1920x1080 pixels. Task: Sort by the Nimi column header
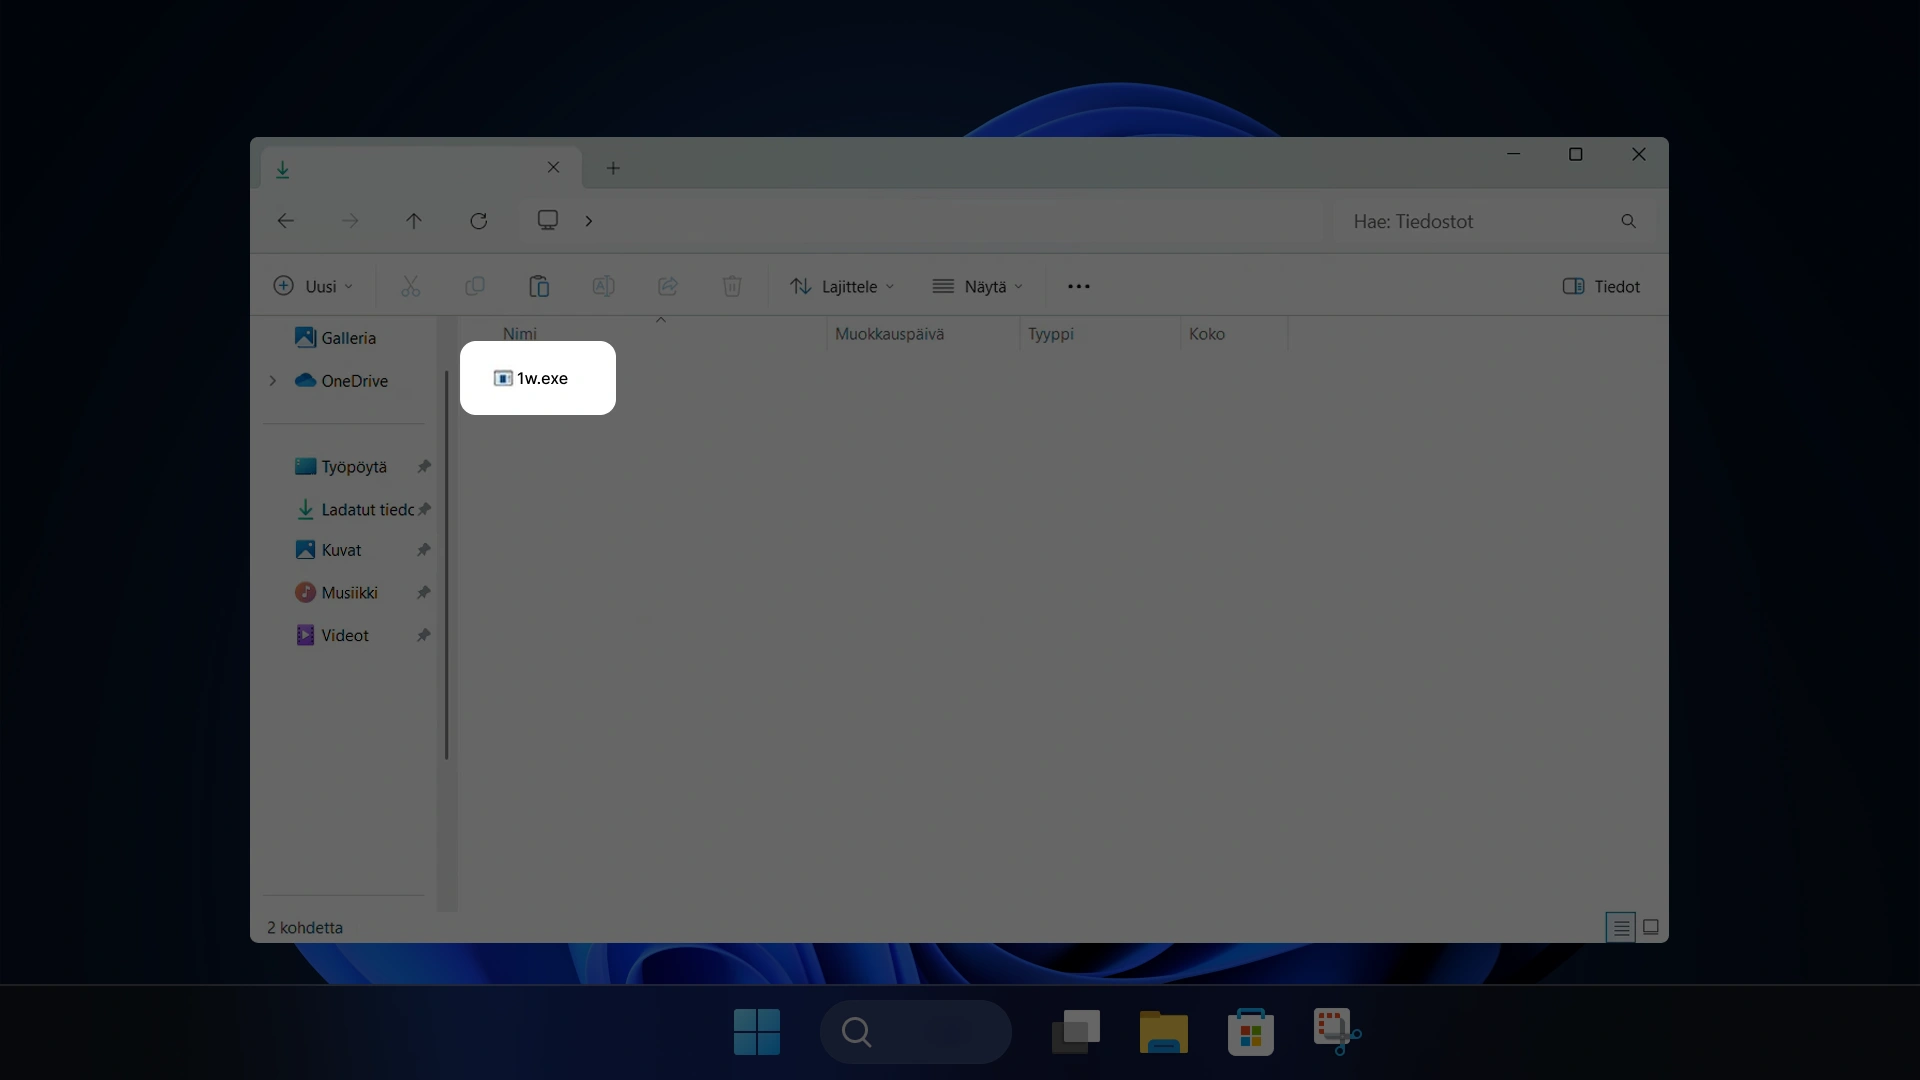(x=520, y=334)
